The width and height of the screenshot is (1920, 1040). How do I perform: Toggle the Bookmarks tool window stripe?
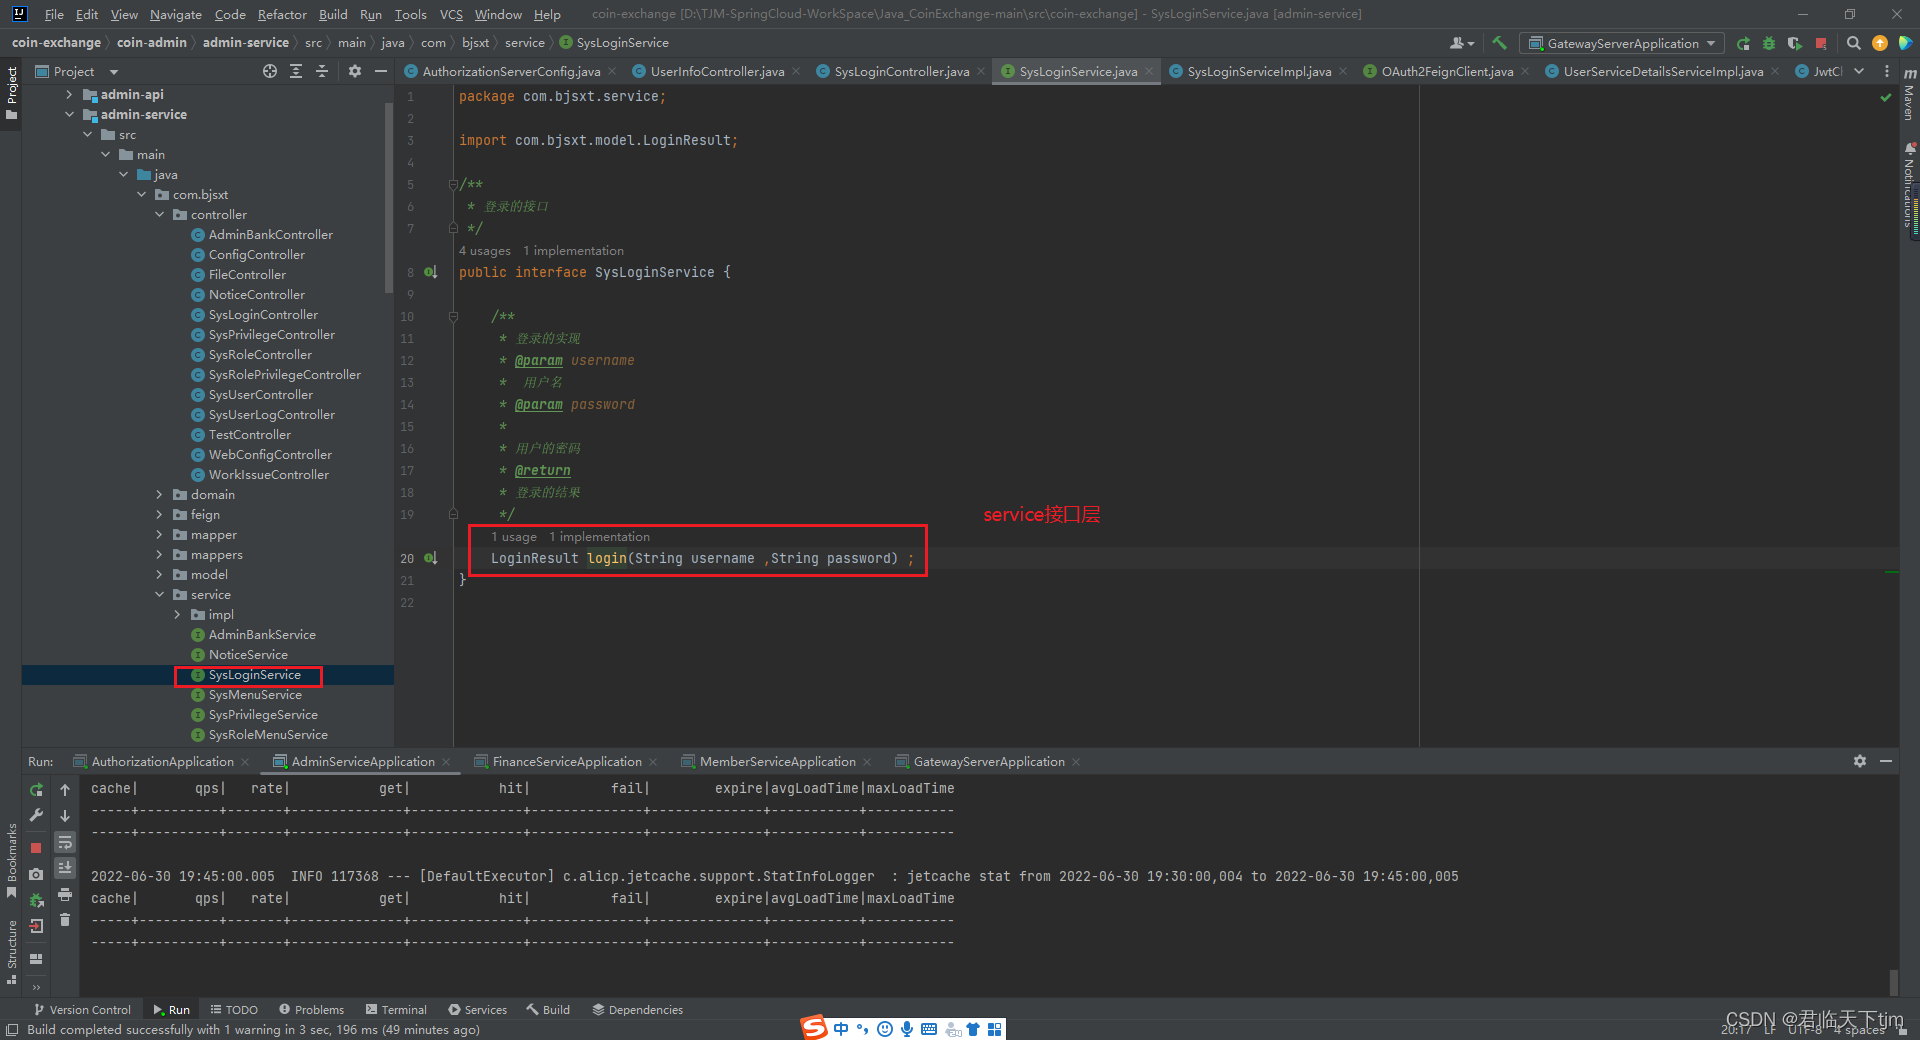tap(11, 860)
